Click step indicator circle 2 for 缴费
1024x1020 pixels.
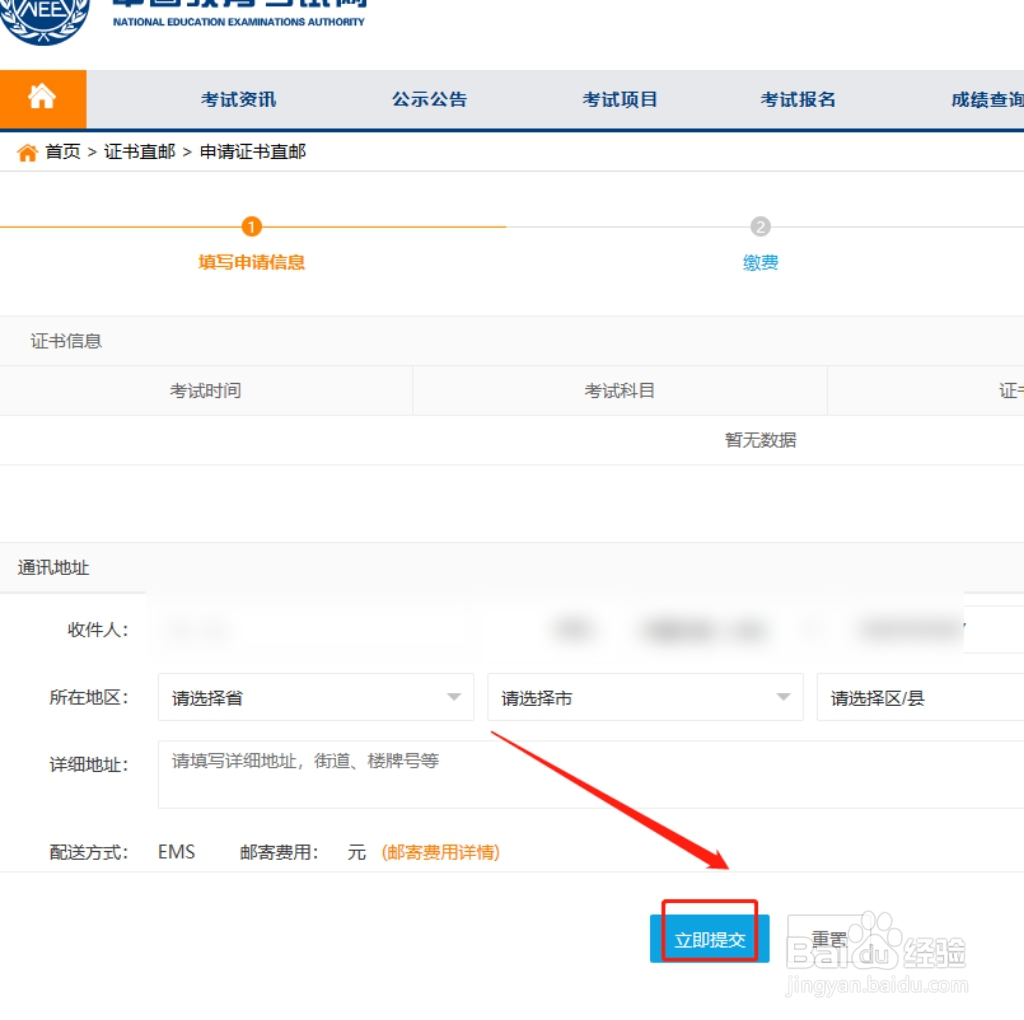pyautogui.click(x=761, y=227)
